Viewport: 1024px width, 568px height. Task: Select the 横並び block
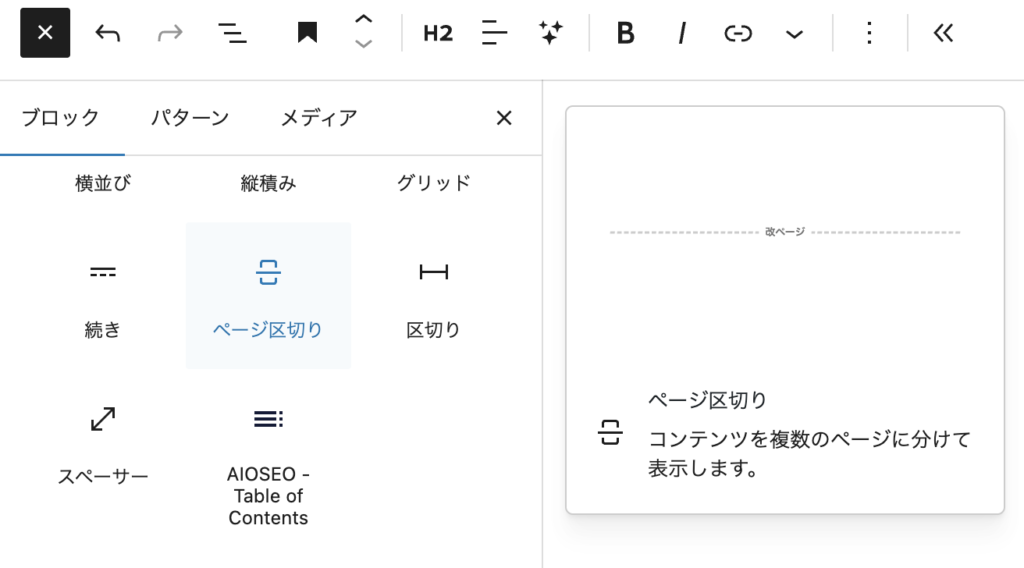click(x=103, y=183)
